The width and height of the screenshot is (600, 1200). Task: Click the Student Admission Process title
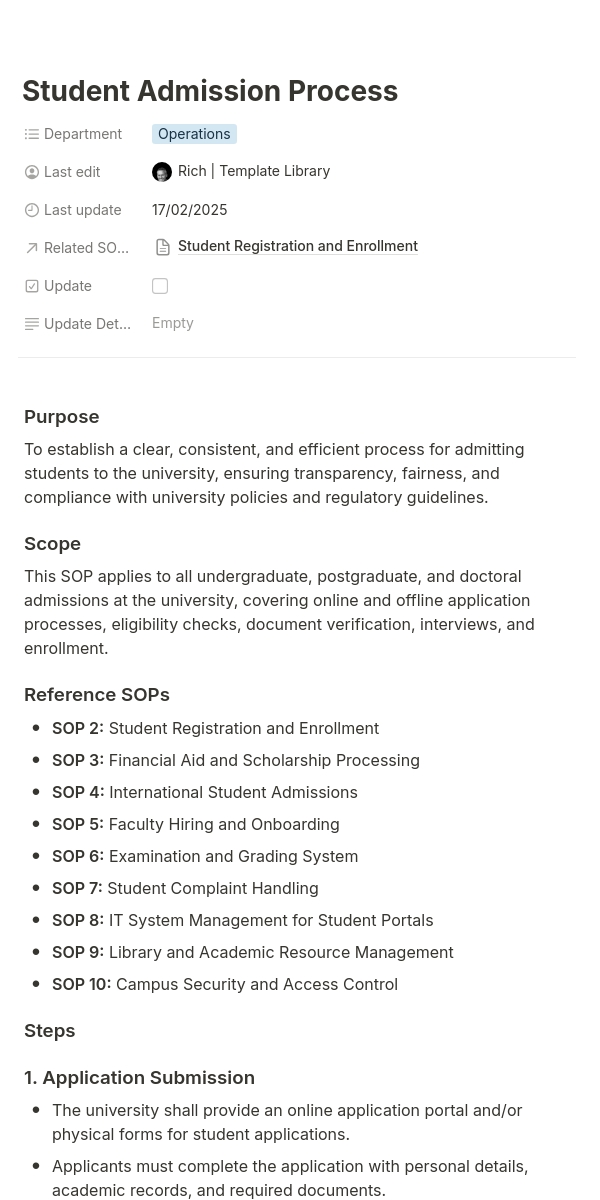coord(210,91)
